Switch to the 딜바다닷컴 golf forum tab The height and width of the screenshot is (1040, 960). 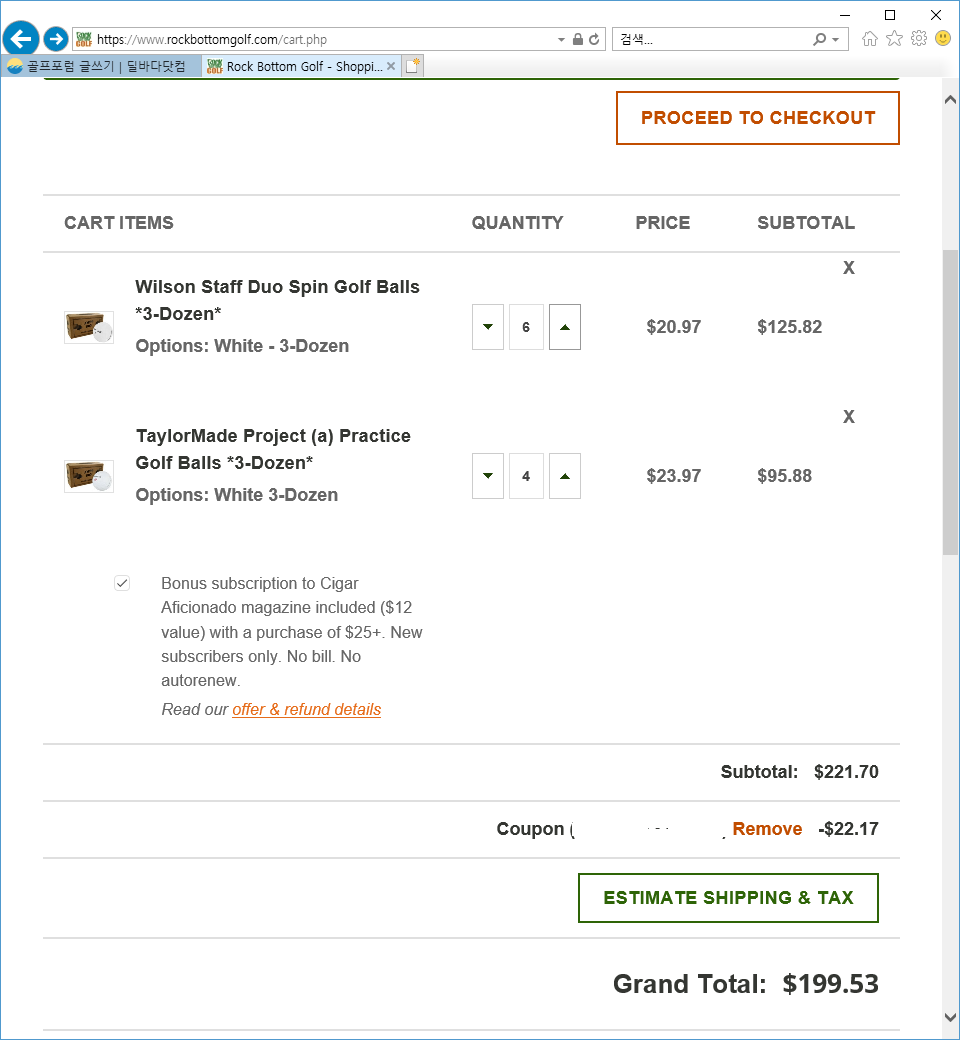point(100,66)
